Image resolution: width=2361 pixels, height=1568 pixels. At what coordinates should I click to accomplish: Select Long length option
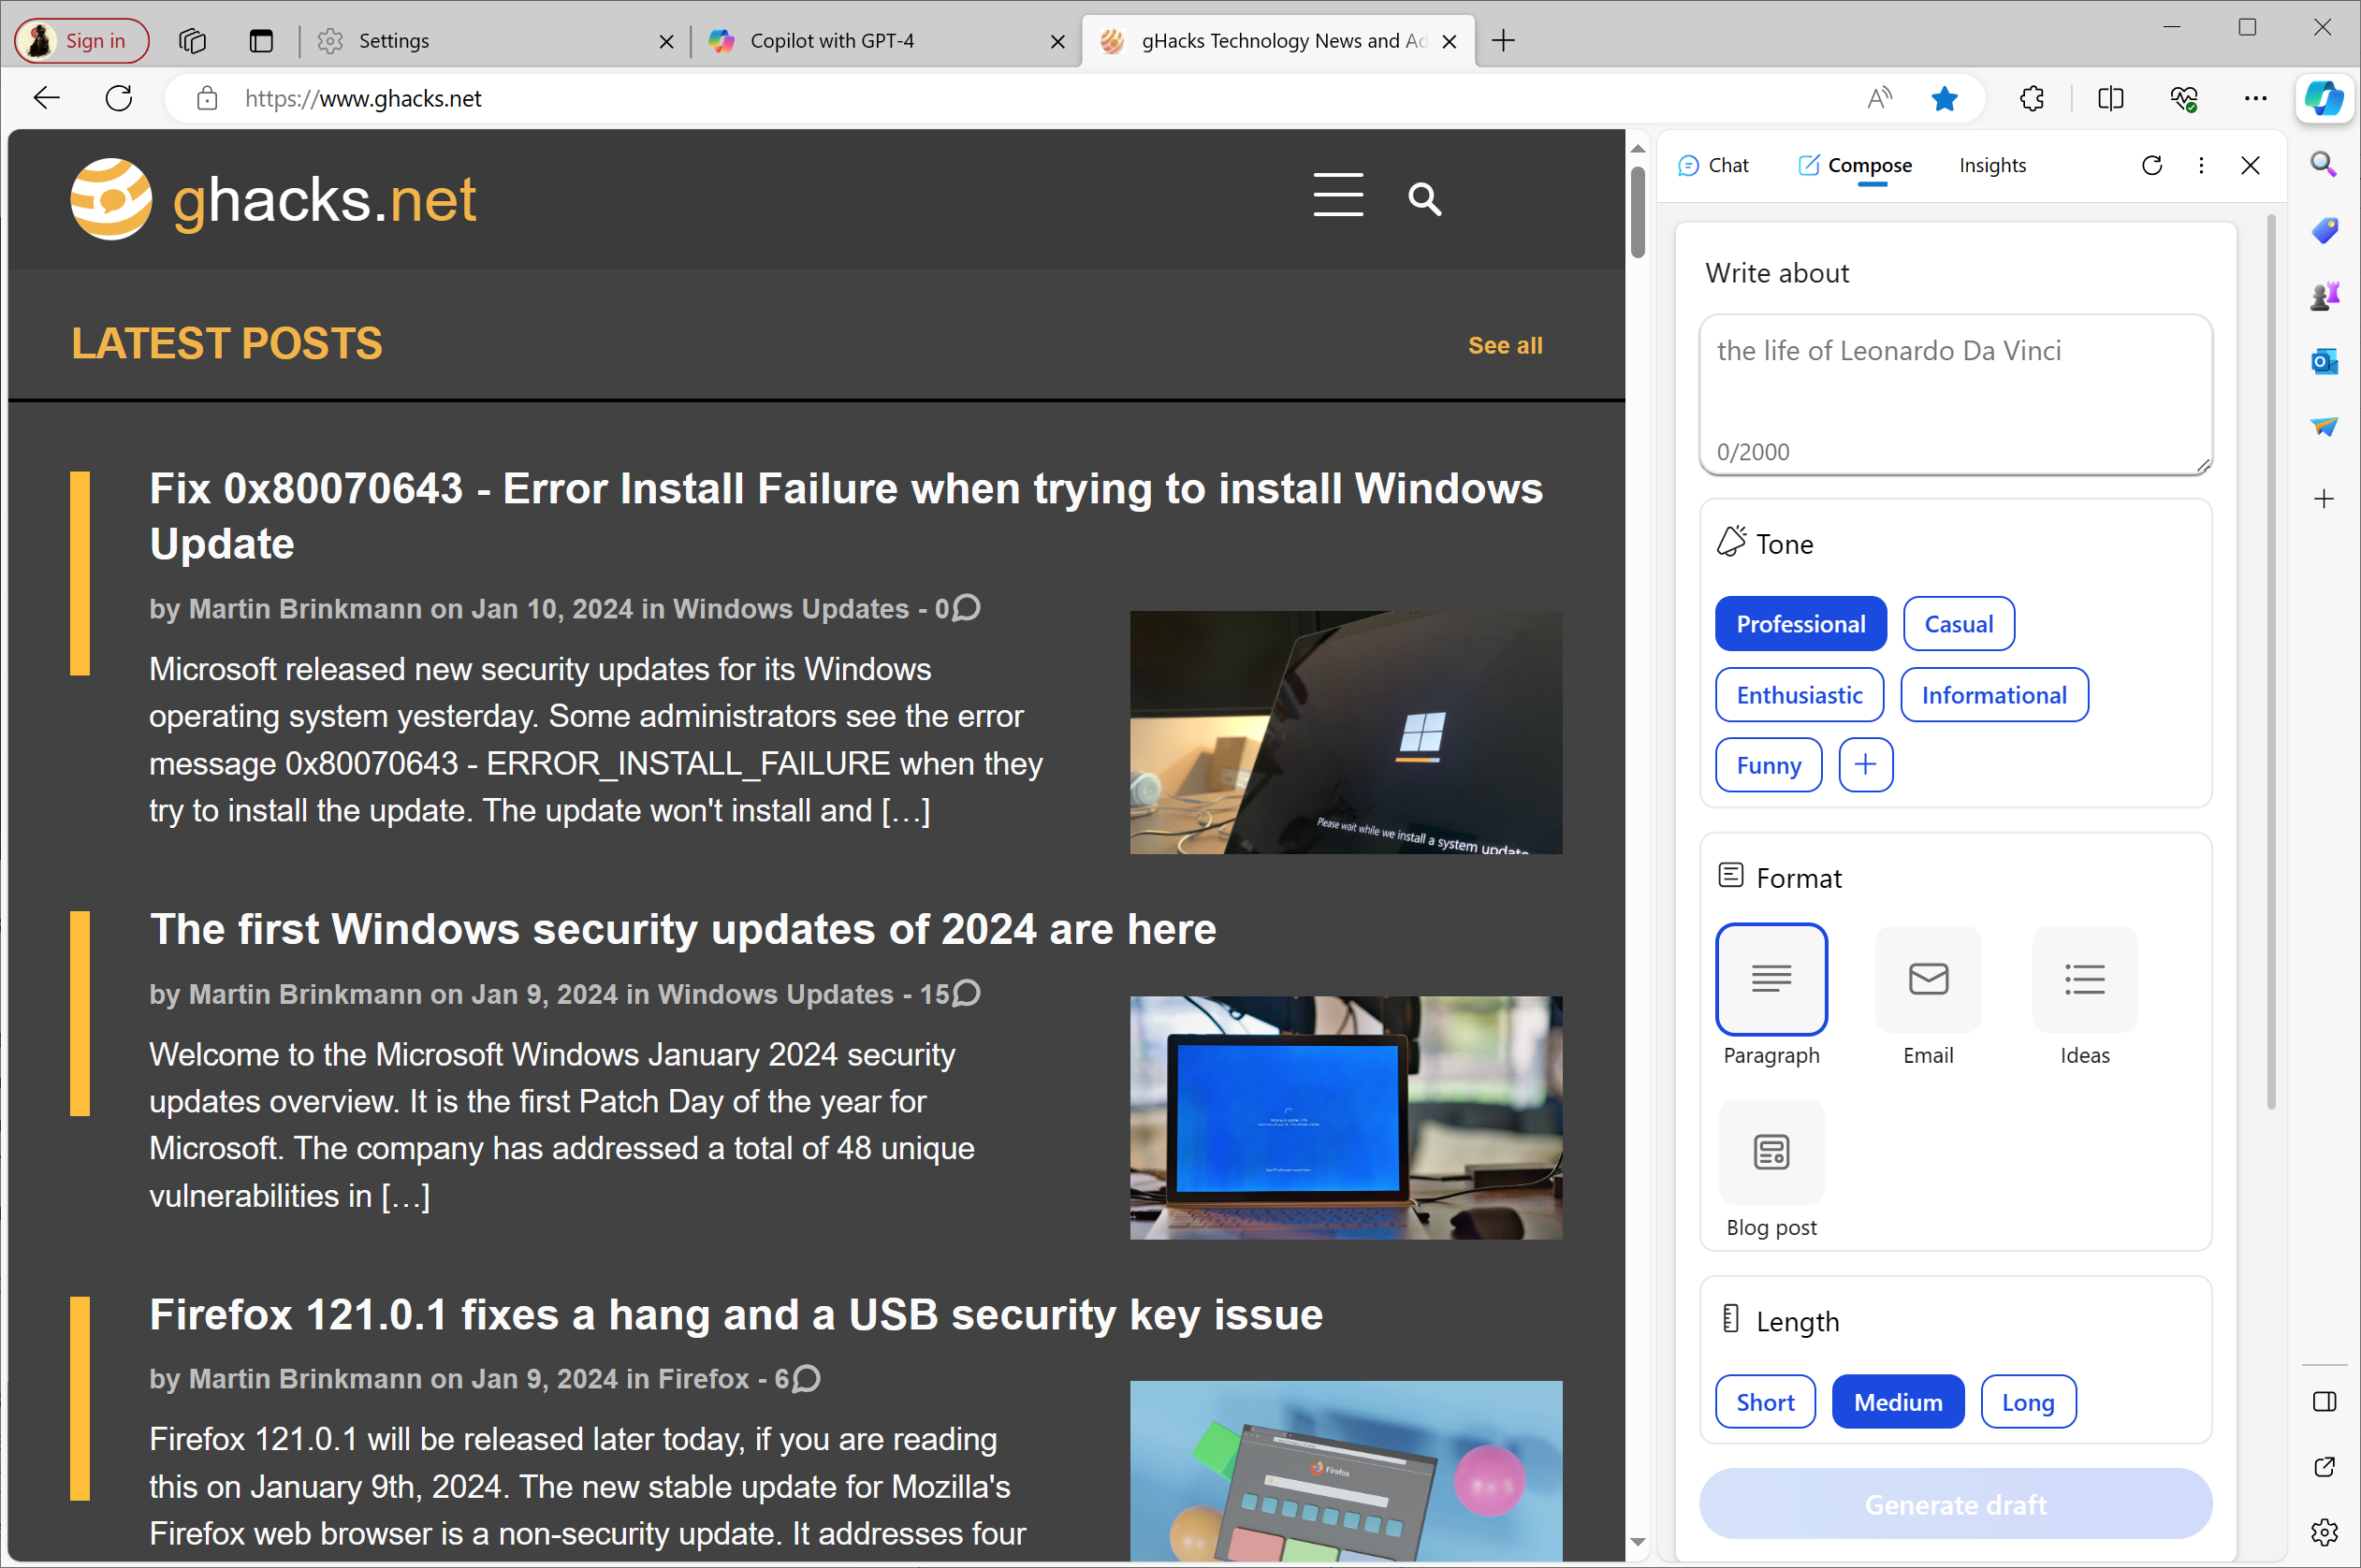pyautogui.click(x=2027, y=1401)
